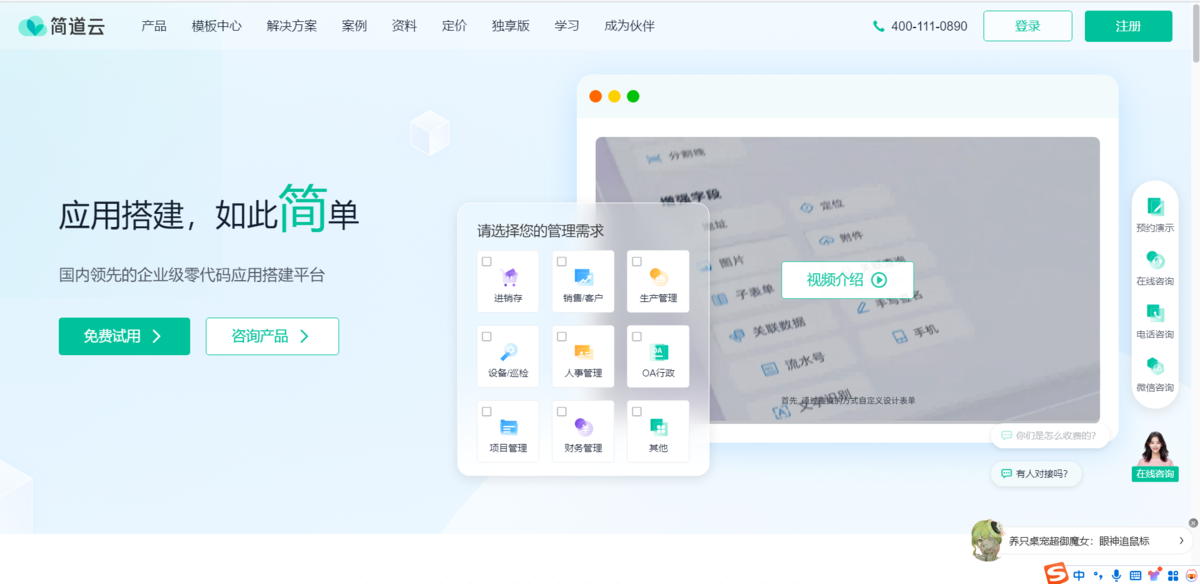Viewport: 1200px width, 584px height.
Task: Open the 资料 nav item
Action: (x=404, y=26)
